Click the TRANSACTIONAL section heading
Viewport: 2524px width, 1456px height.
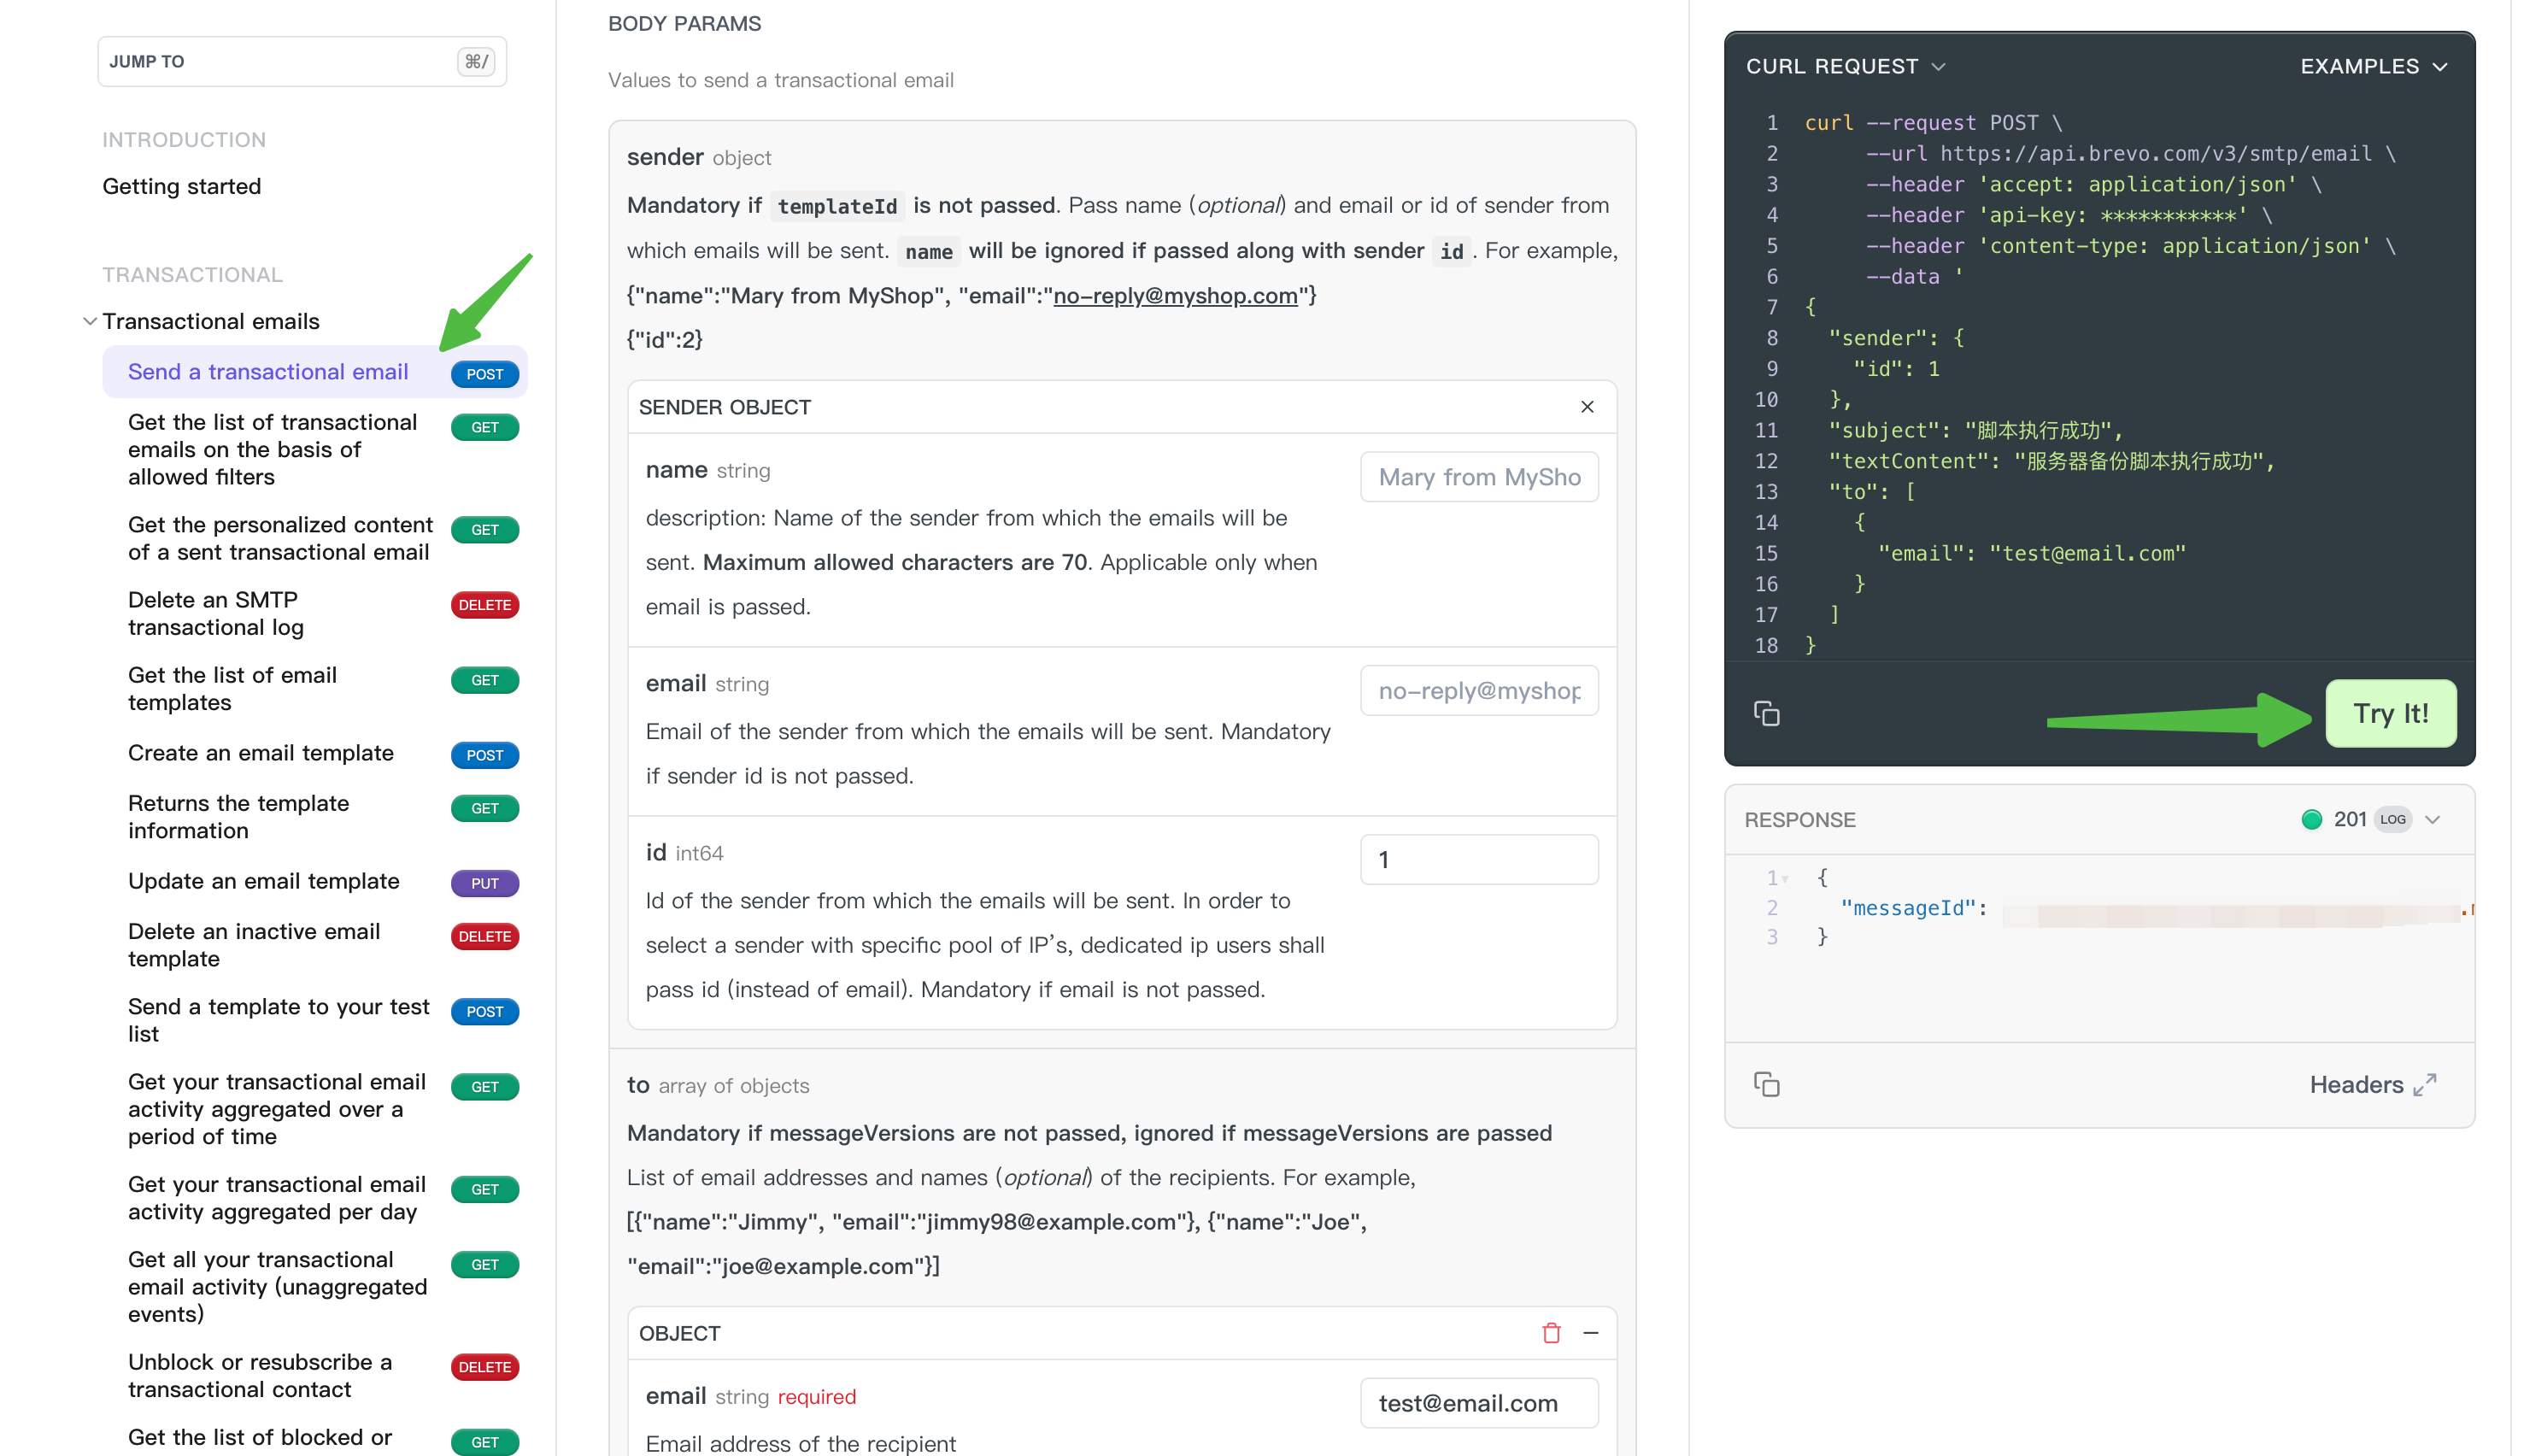[x=192, y=274]
